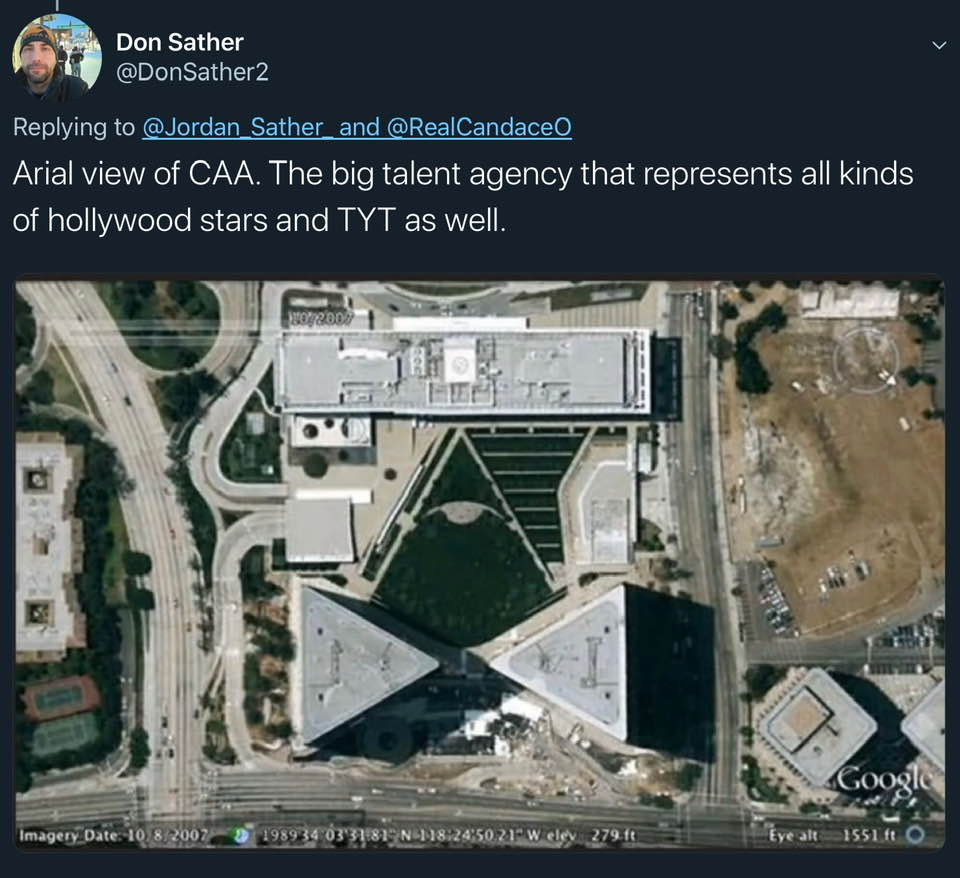
Task: Click the red tennis court
Action: tap(60, 696)
